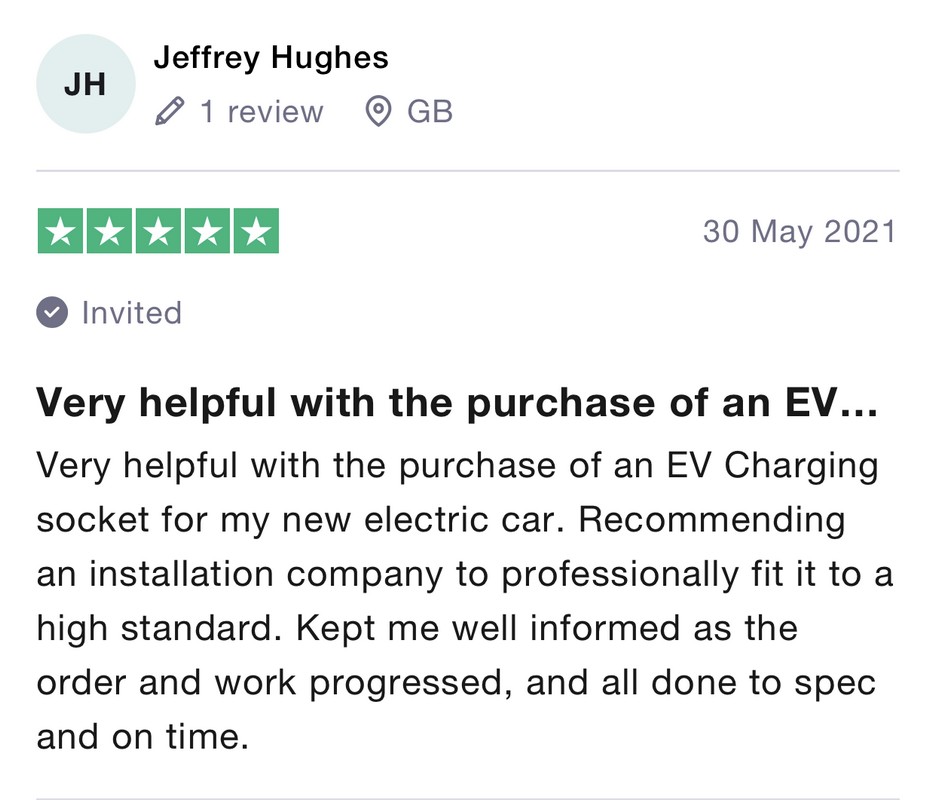
Task: Click the title's trailing ellipsis
Action: point(859,412)
